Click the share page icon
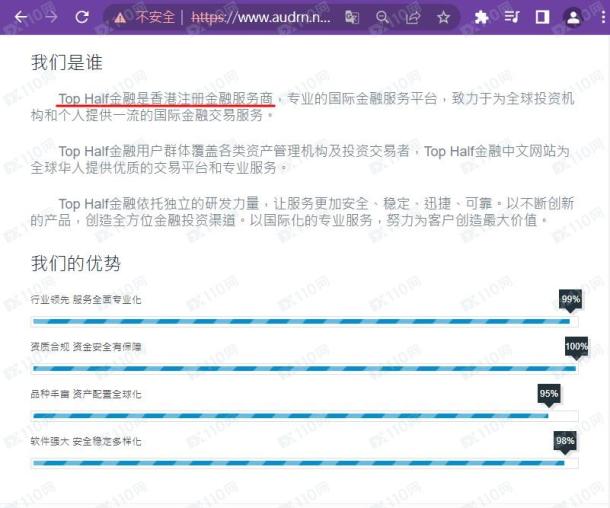The image size is (610, 508). click(x=413, y=18)
